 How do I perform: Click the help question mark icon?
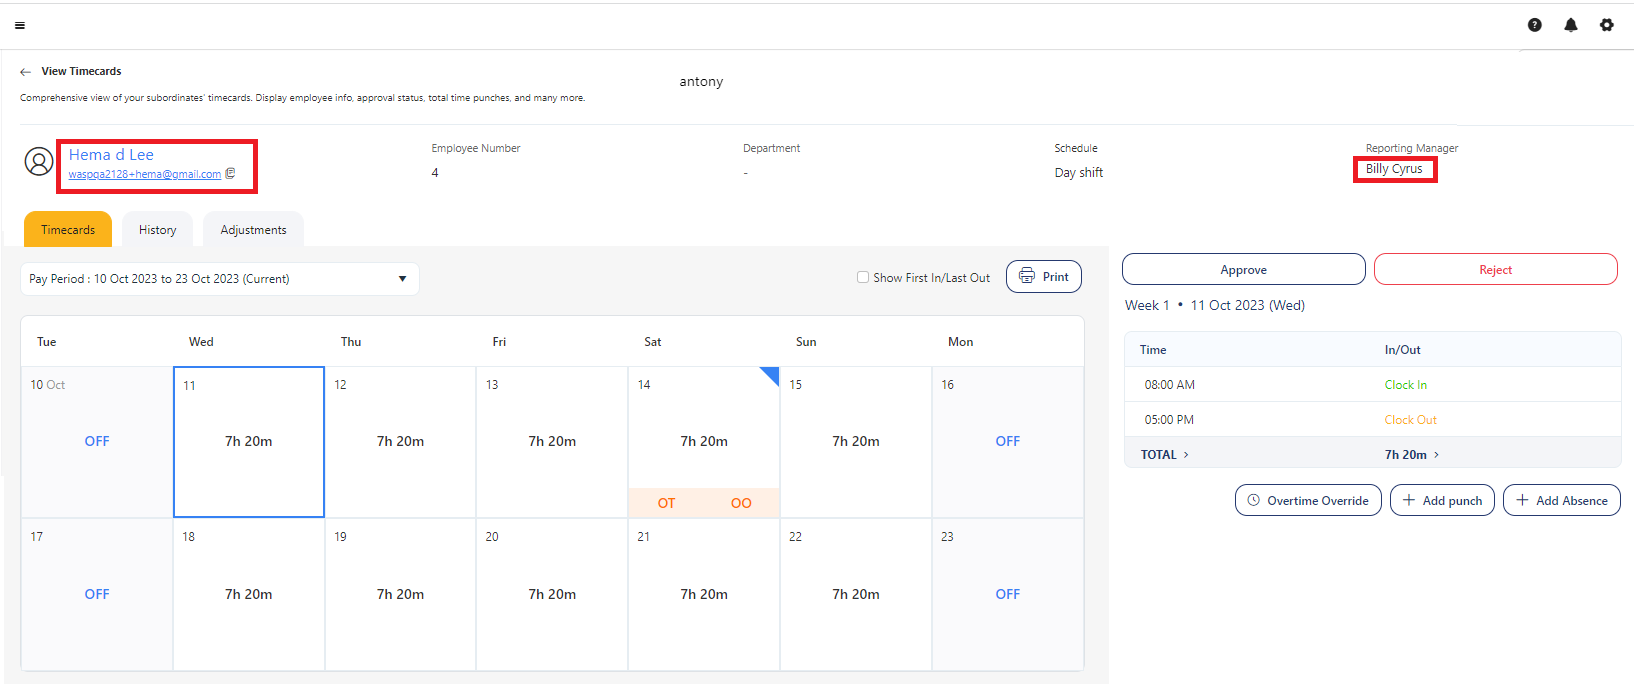point(1534,25)
